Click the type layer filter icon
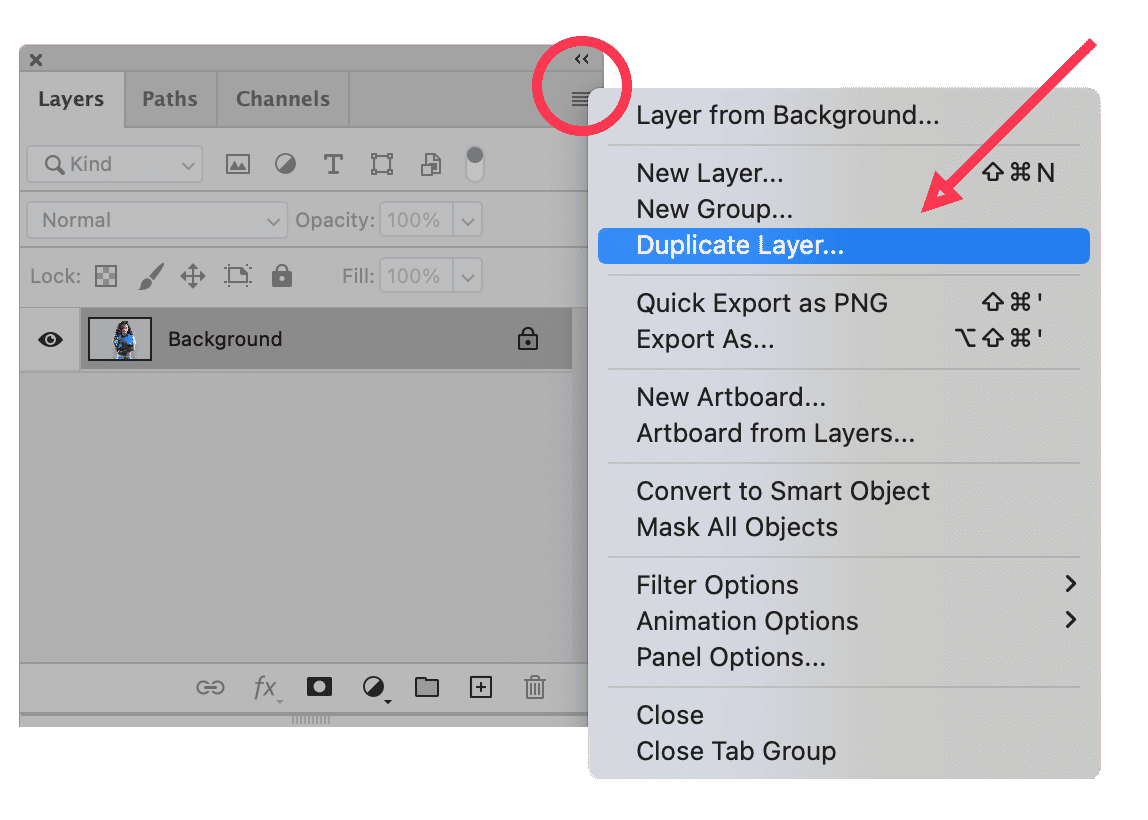The image size is (1148, 820). 333,165
